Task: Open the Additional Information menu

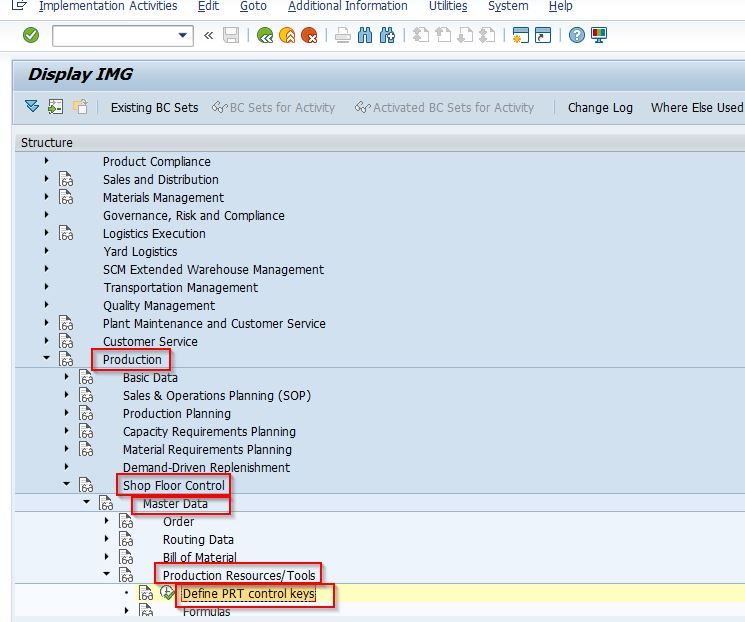Action: 347,6
